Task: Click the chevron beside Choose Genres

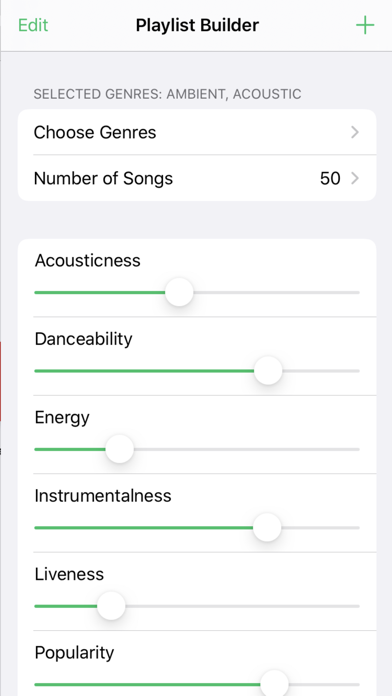Action: 355,132
